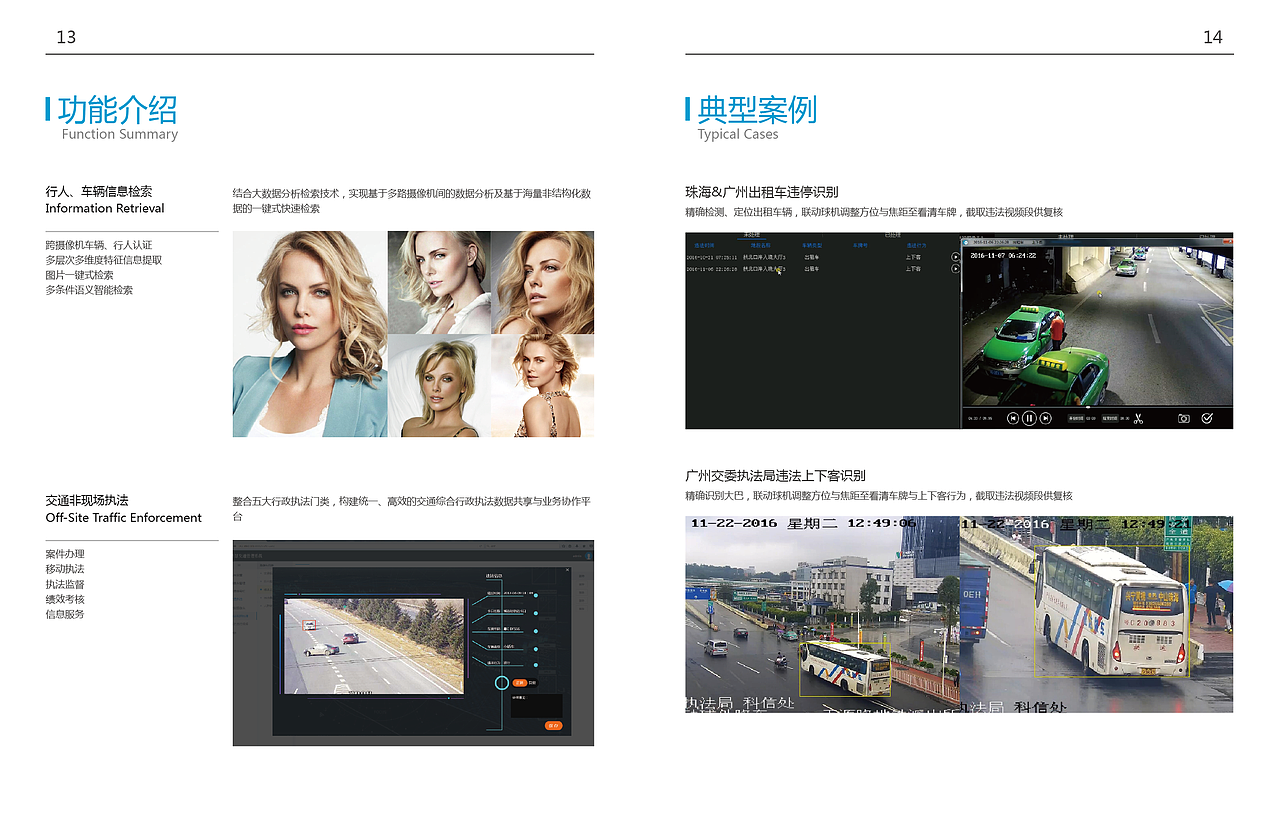Click the 图片一键式检索 list item
This screenshot has width=1280, height=823.
[79, 275]
